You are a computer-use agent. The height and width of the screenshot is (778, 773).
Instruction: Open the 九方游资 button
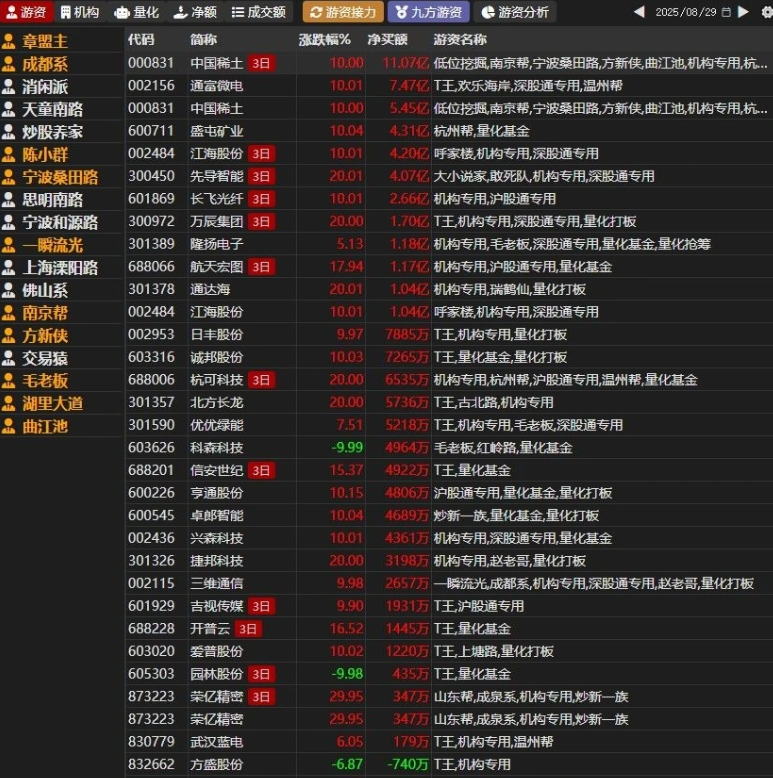428,12
